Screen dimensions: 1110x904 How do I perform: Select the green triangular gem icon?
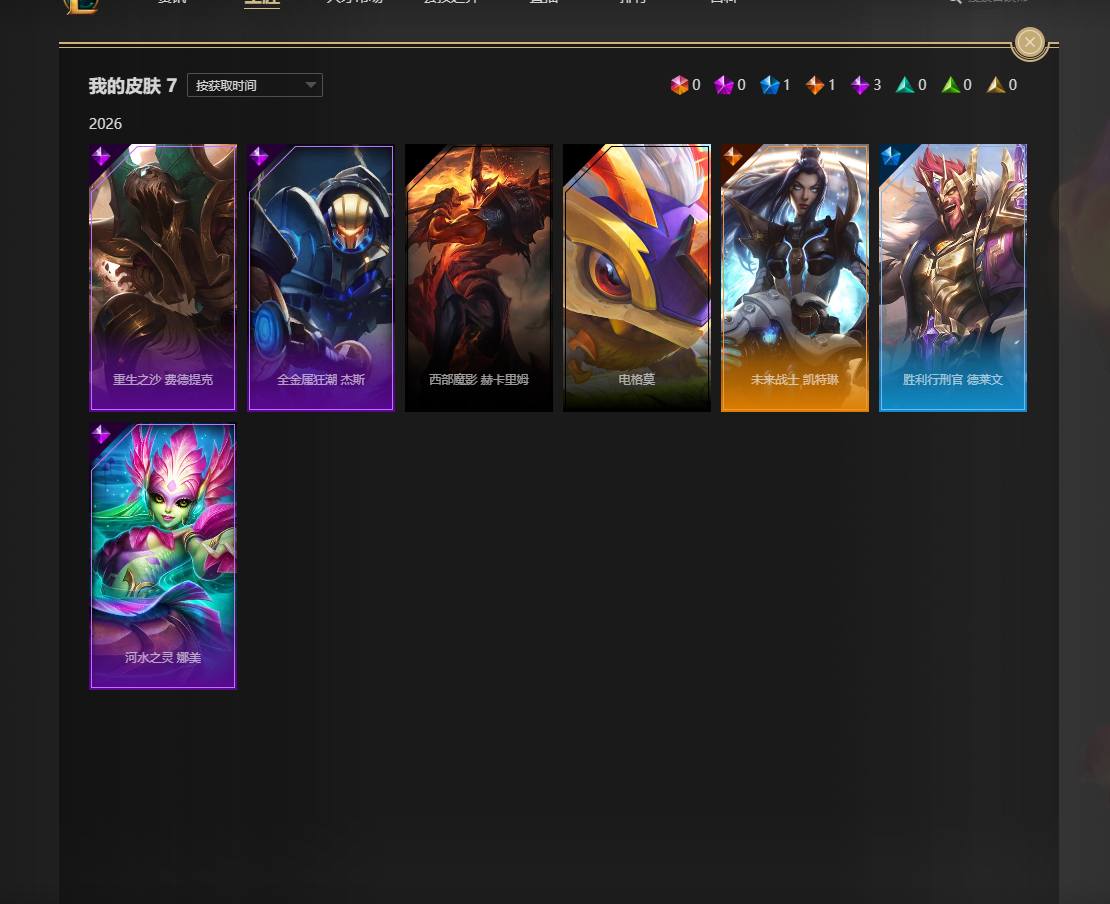tap(950, 85)
